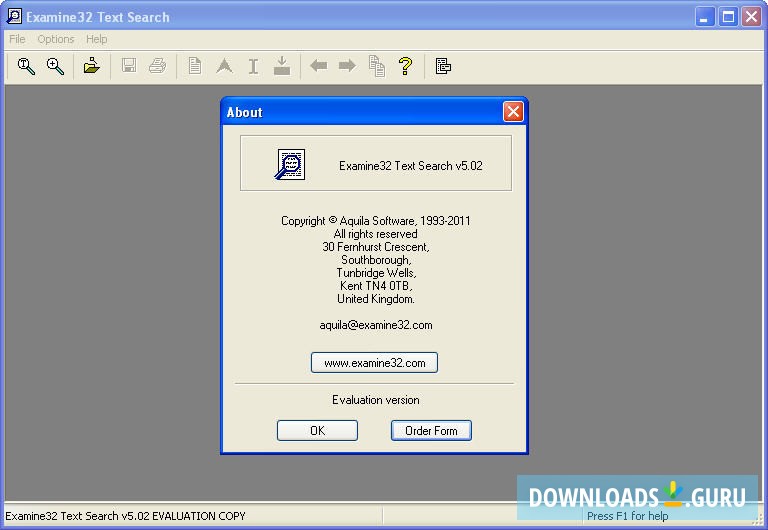768x530 pixels.
Task: Click the 'United Kingdom.' line
Action: click(x=376, y=299)
